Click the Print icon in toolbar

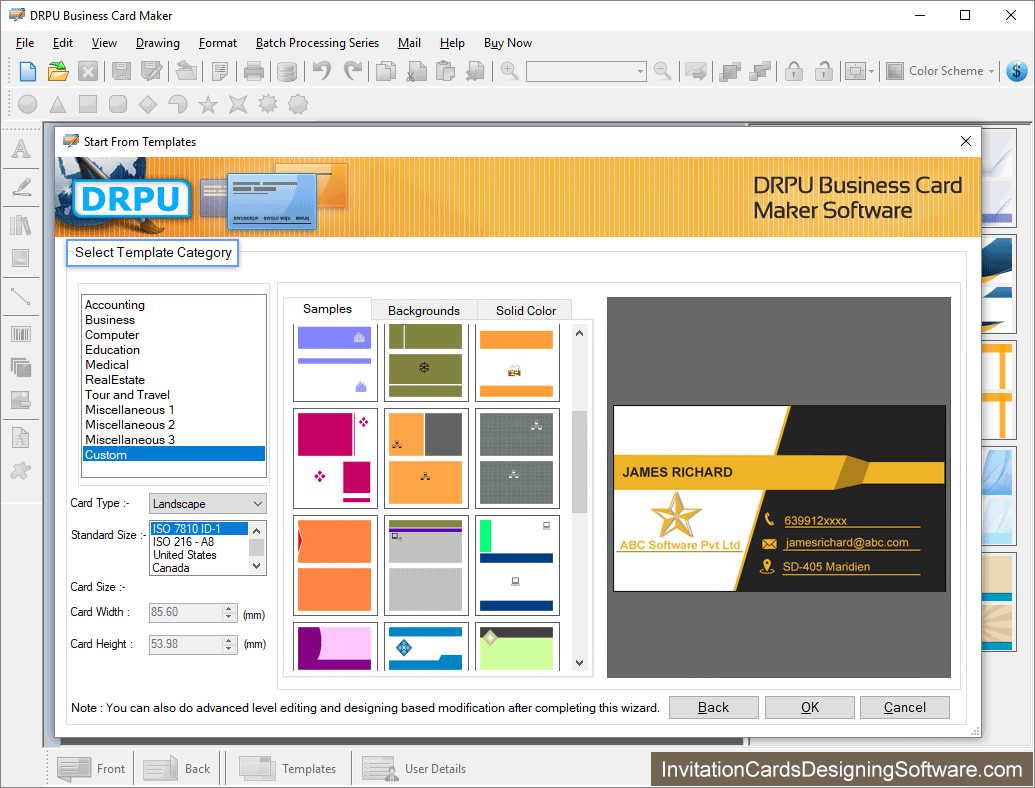coord(253,71)
